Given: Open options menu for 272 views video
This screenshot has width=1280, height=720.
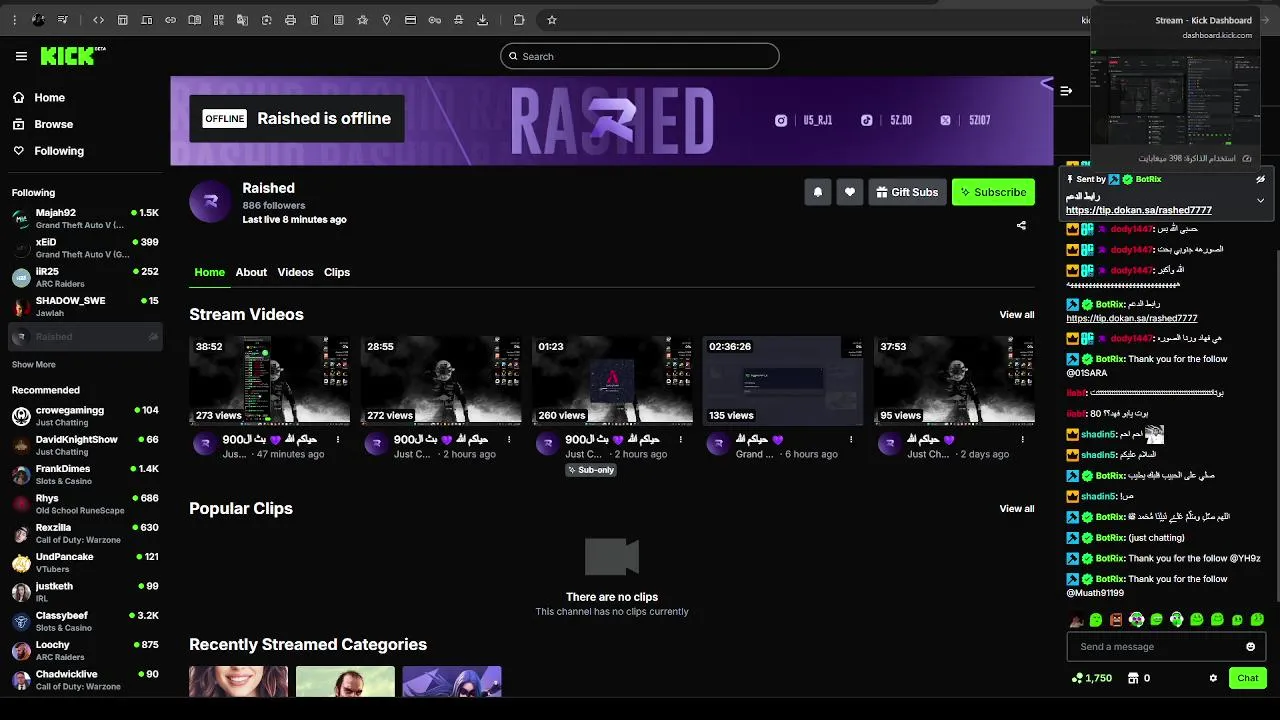Looking at the screenshot, I should click(509, 439).
